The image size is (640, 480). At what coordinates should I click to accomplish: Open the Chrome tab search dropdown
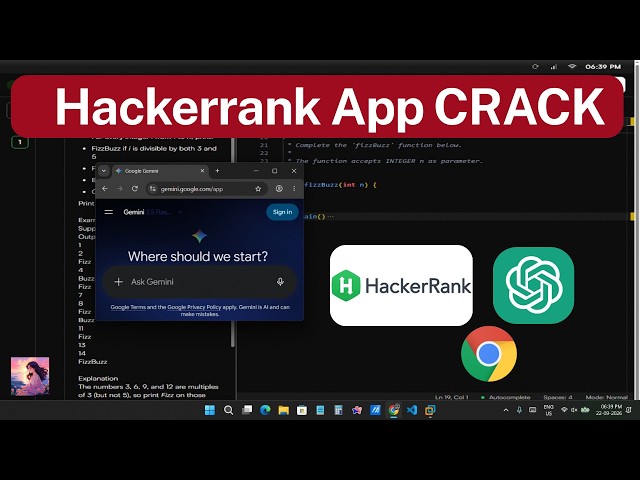[104, 171]
